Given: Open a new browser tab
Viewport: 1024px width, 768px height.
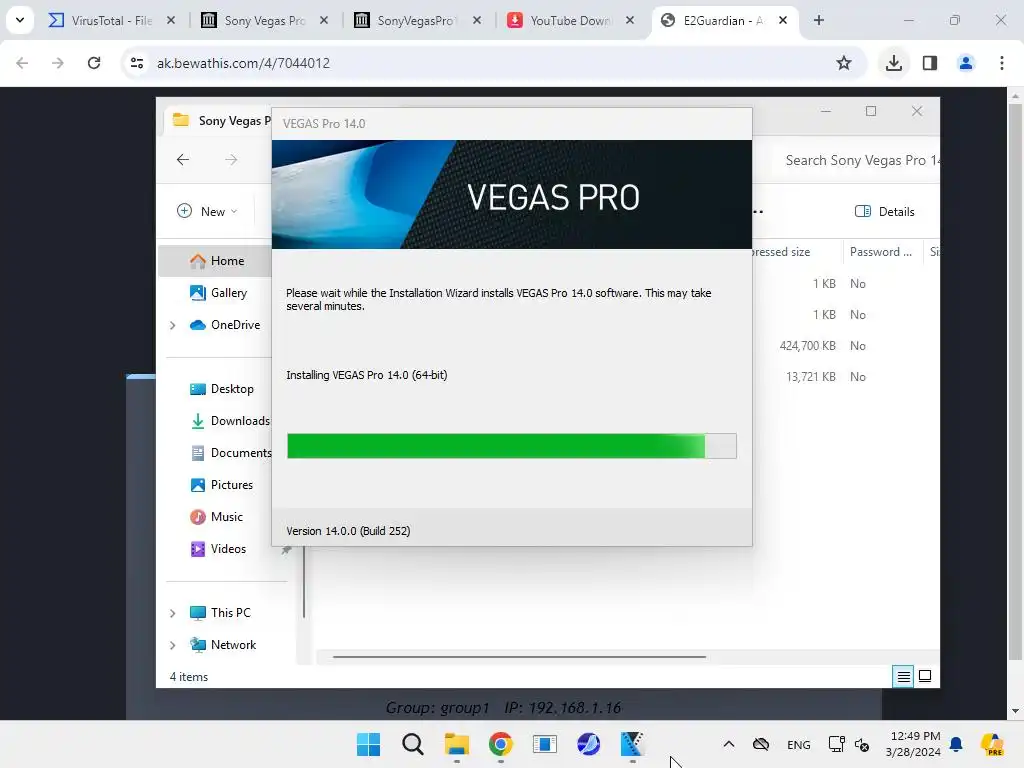Looking at the screenshot, I should click(818, 20).
